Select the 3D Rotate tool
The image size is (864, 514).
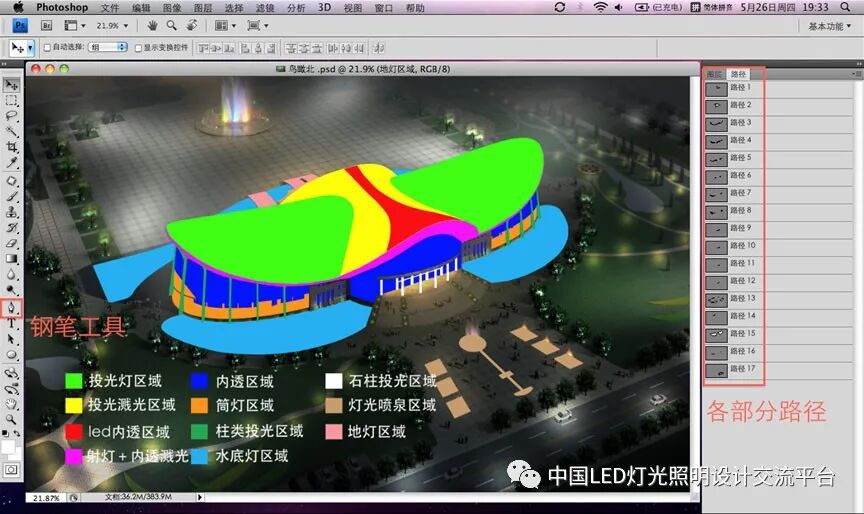click(x=11, y=374)
